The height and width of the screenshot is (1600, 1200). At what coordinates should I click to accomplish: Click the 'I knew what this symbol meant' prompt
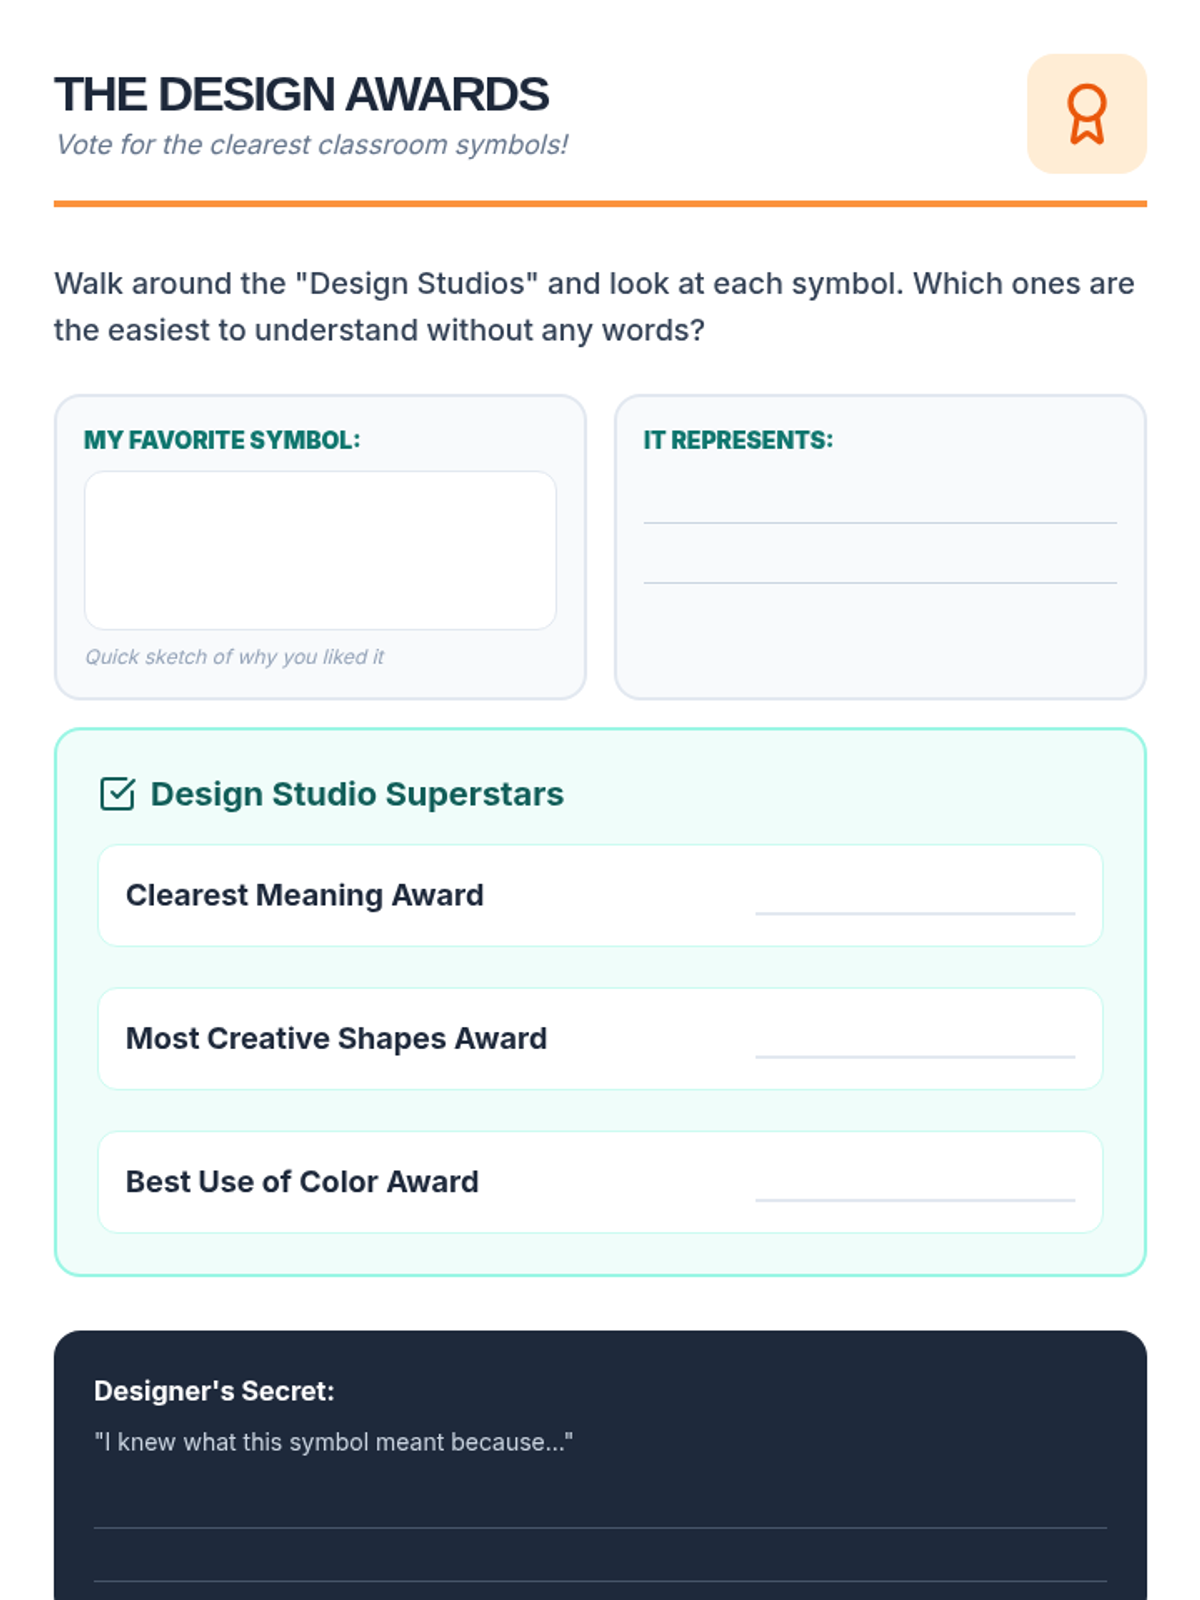tap(333, 1442)
